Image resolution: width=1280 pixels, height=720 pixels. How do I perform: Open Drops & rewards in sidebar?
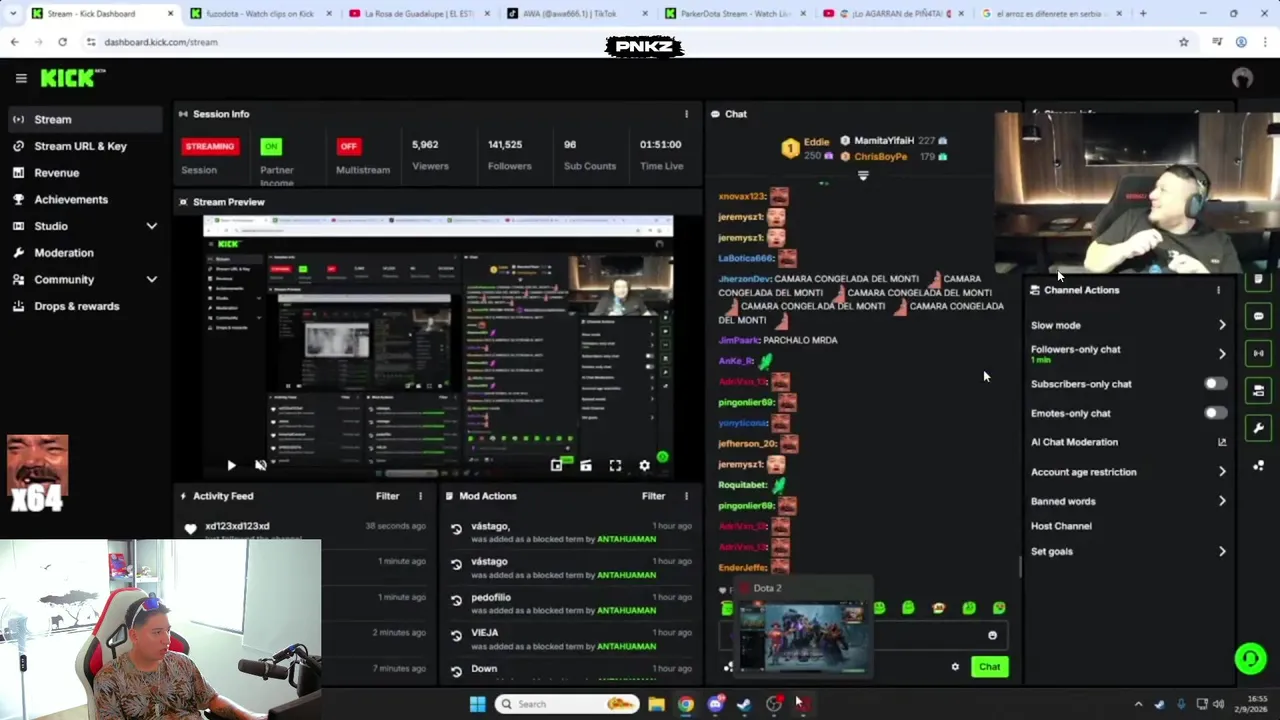point(84,306)
